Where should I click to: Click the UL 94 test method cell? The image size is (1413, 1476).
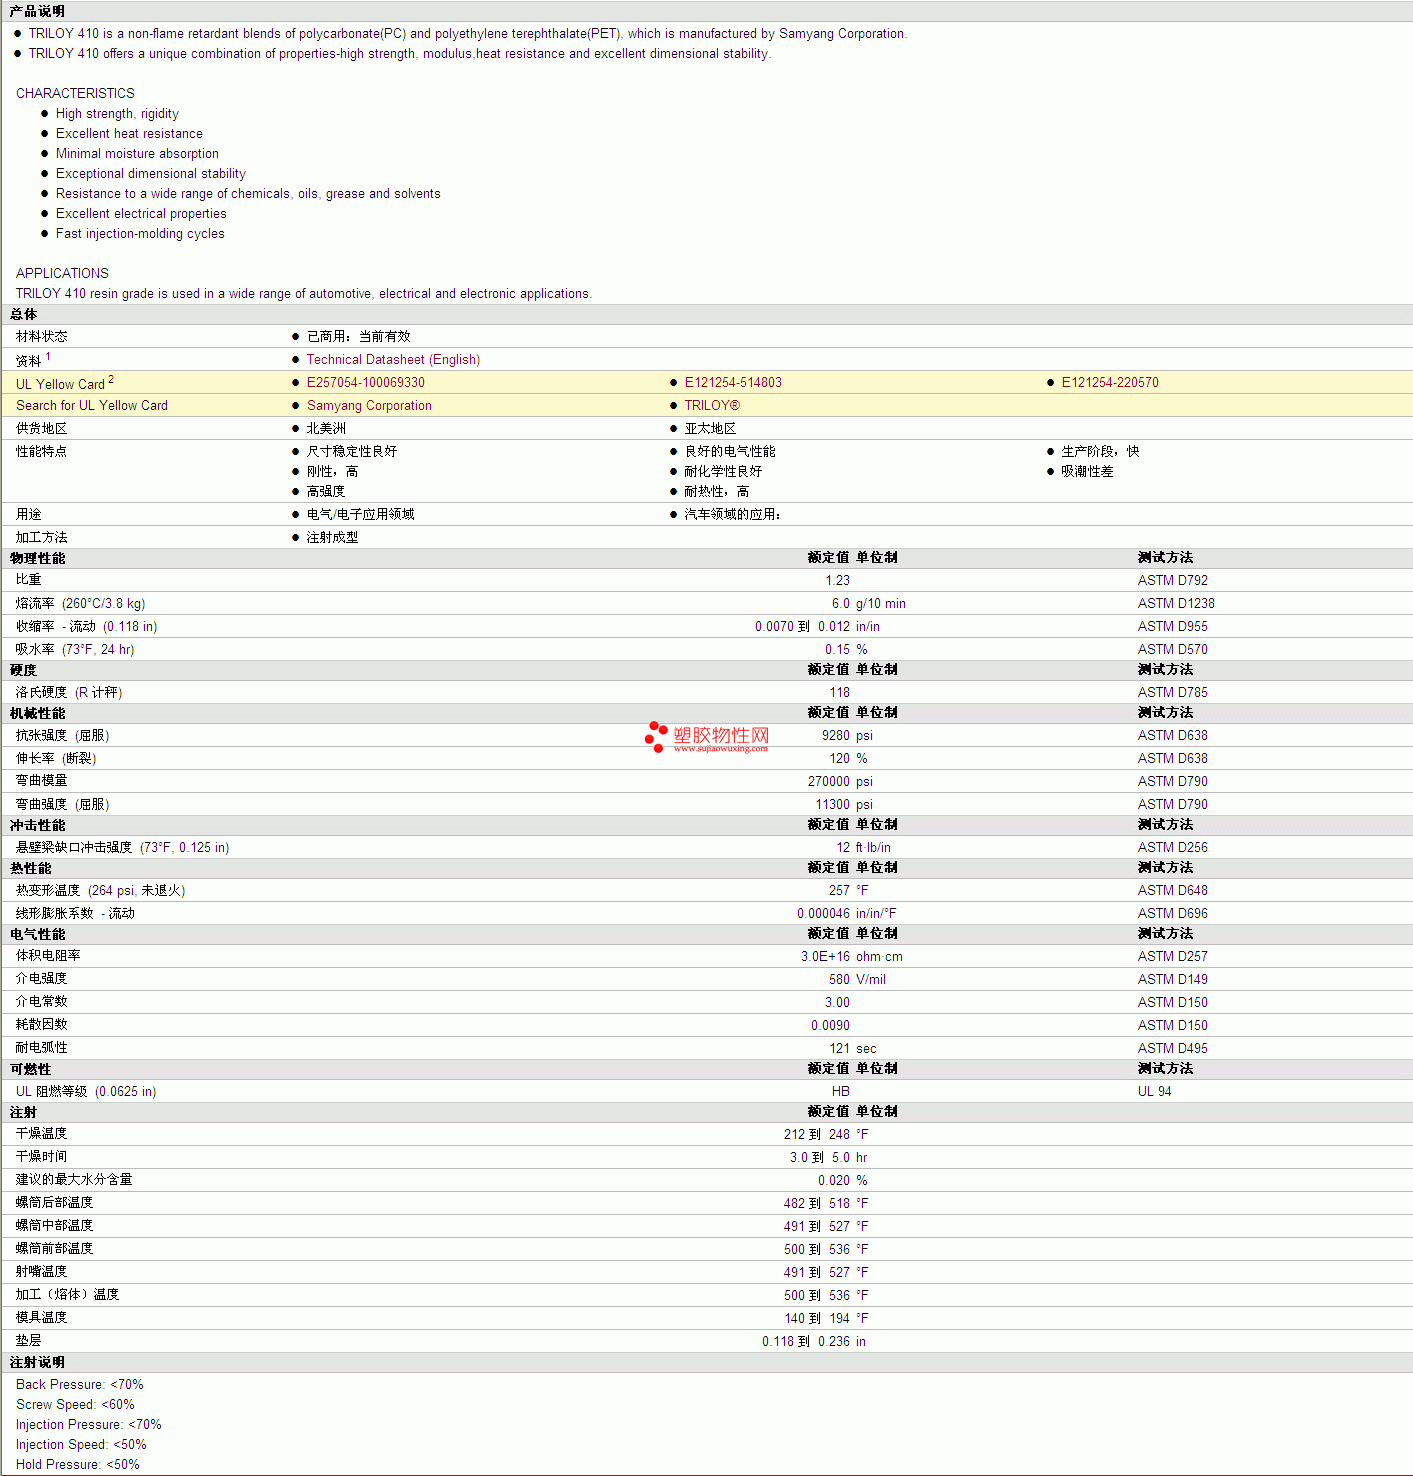1154,1092
